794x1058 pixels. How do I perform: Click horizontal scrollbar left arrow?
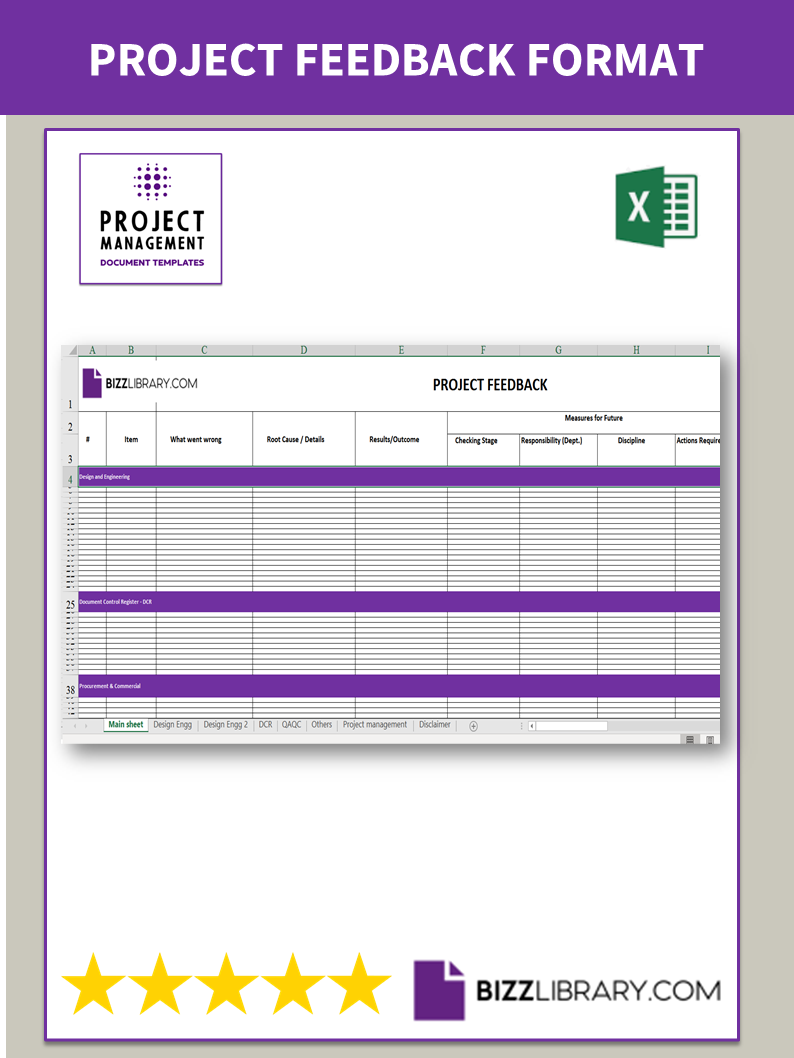click(x=532, y=726)
